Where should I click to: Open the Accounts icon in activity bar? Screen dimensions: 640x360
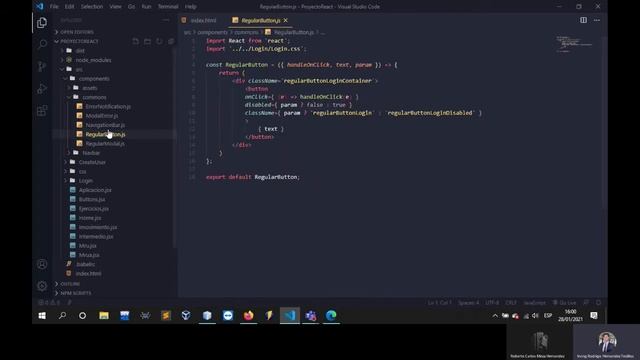click(42, 264)
